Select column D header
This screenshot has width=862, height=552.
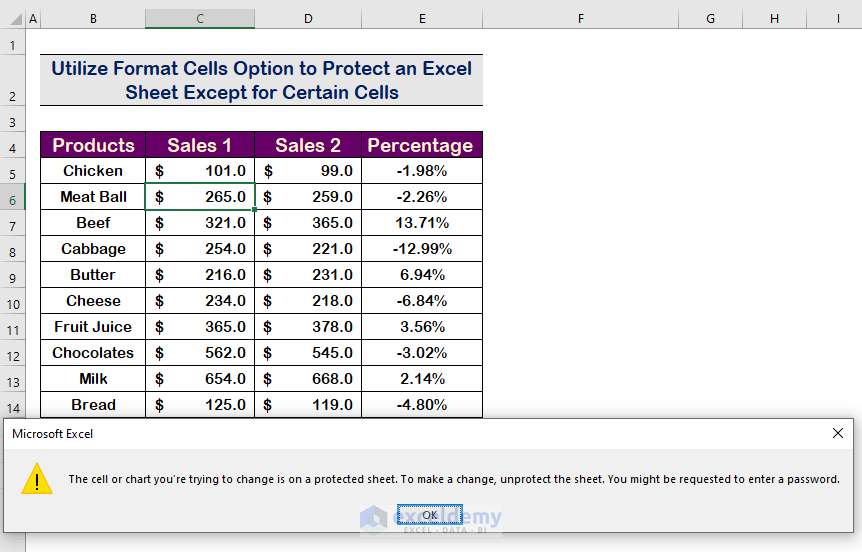click(308, 18)
